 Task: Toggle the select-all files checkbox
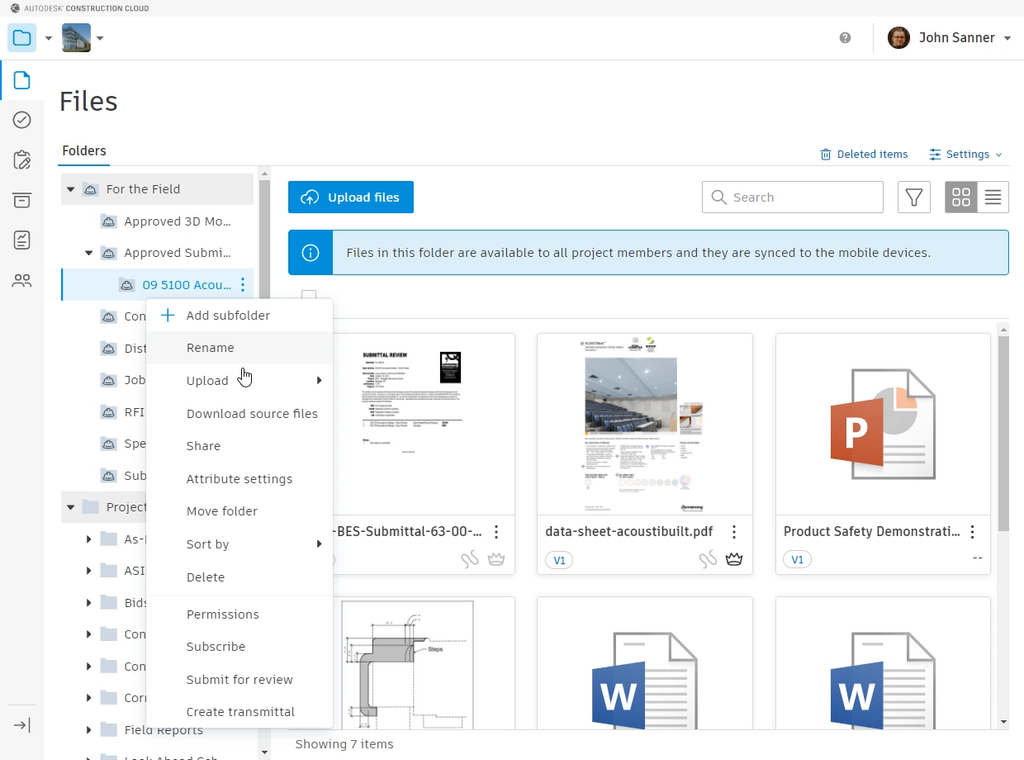[310, 296]
